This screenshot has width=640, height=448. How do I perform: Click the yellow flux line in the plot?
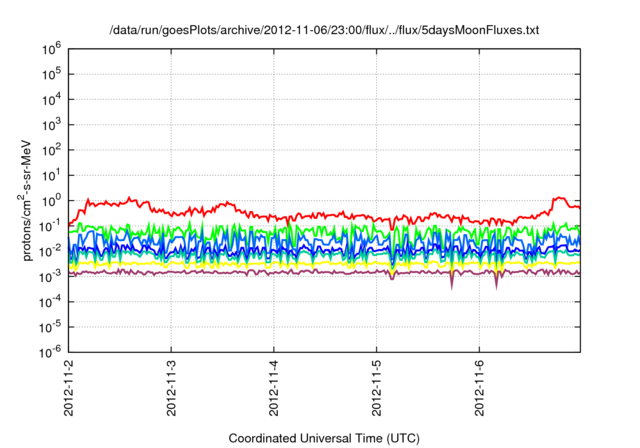324,264
